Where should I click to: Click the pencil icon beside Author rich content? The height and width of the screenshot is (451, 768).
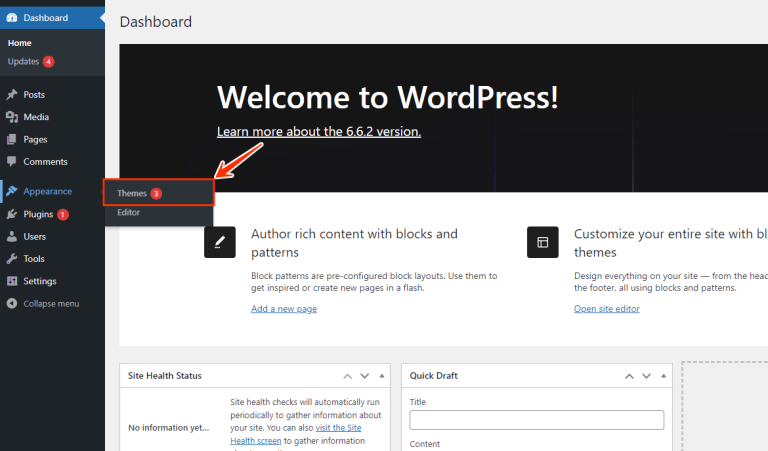pos(220,242)
